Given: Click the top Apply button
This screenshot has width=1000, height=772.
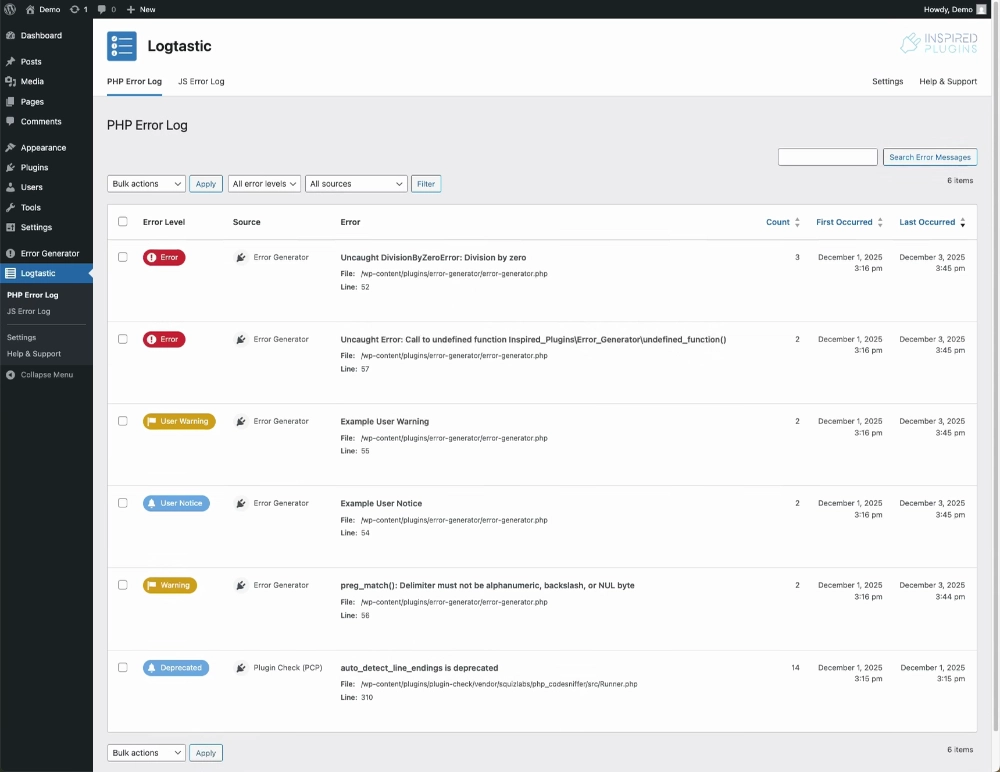Looking at the screenshot, I should tap(205, 184).
